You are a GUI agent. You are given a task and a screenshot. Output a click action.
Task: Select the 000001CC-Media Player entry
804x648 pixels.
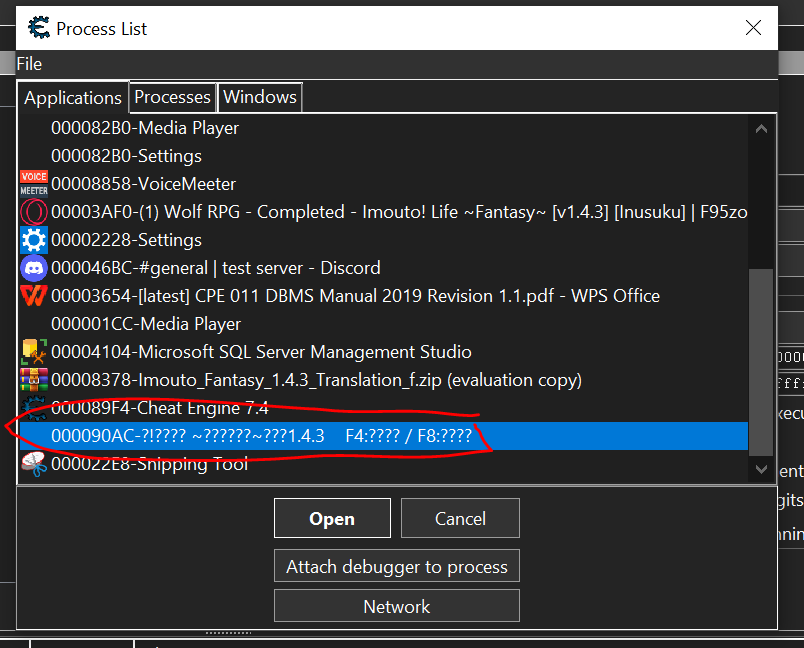click(x=145, y=324)
